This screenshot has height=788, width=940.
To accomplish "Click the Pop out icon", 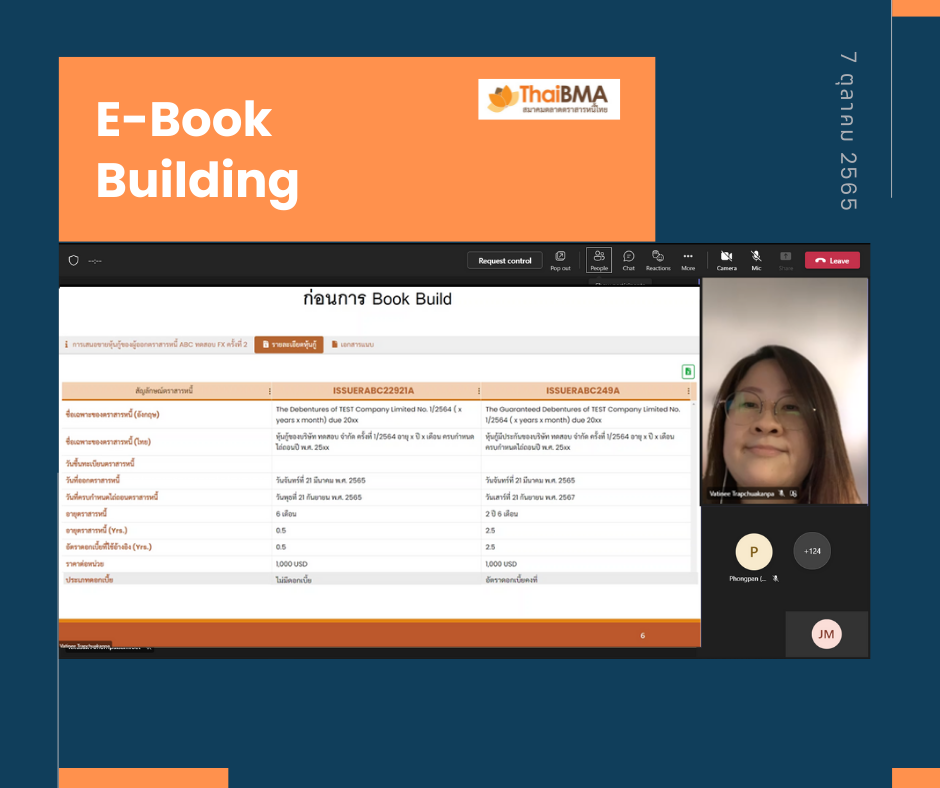I will coord(560,260).
